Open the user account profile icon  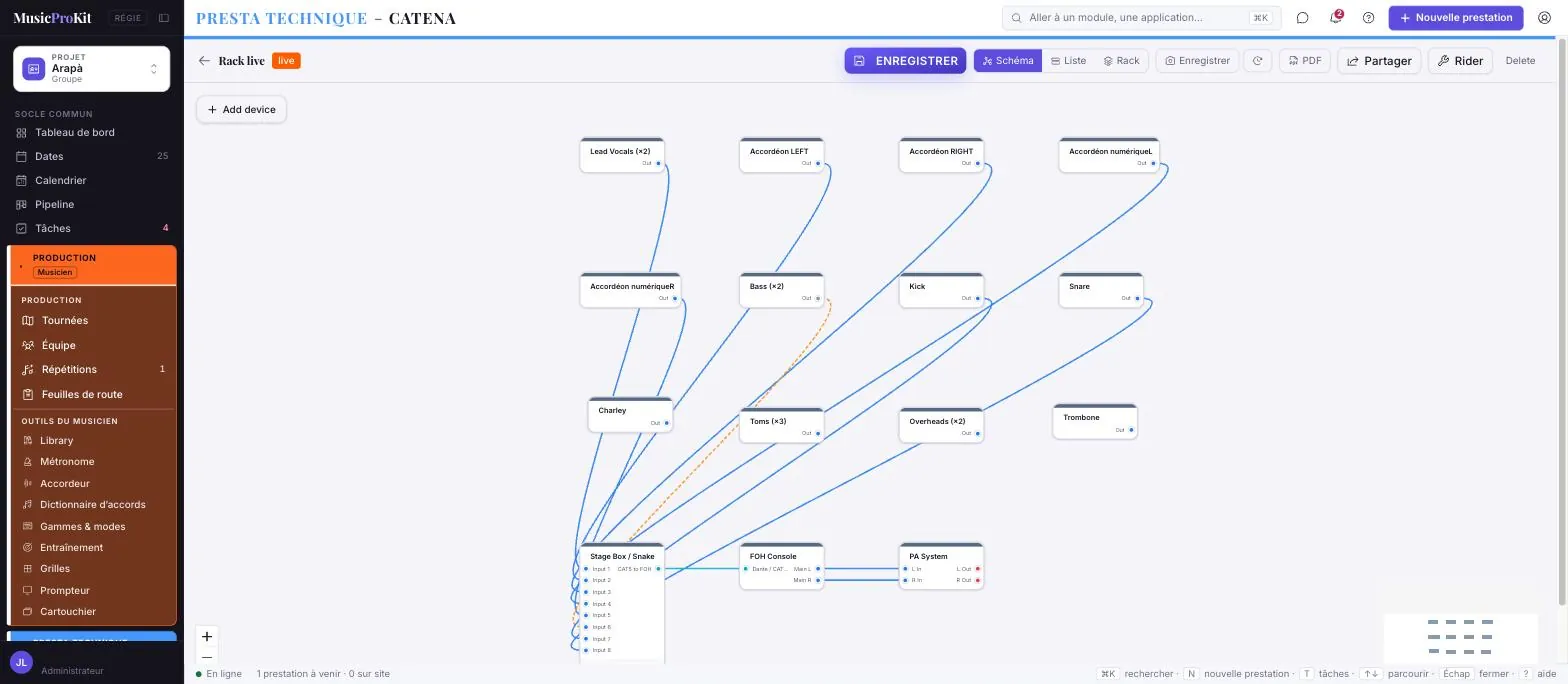pyautogui.click(x=1544, y=18)
